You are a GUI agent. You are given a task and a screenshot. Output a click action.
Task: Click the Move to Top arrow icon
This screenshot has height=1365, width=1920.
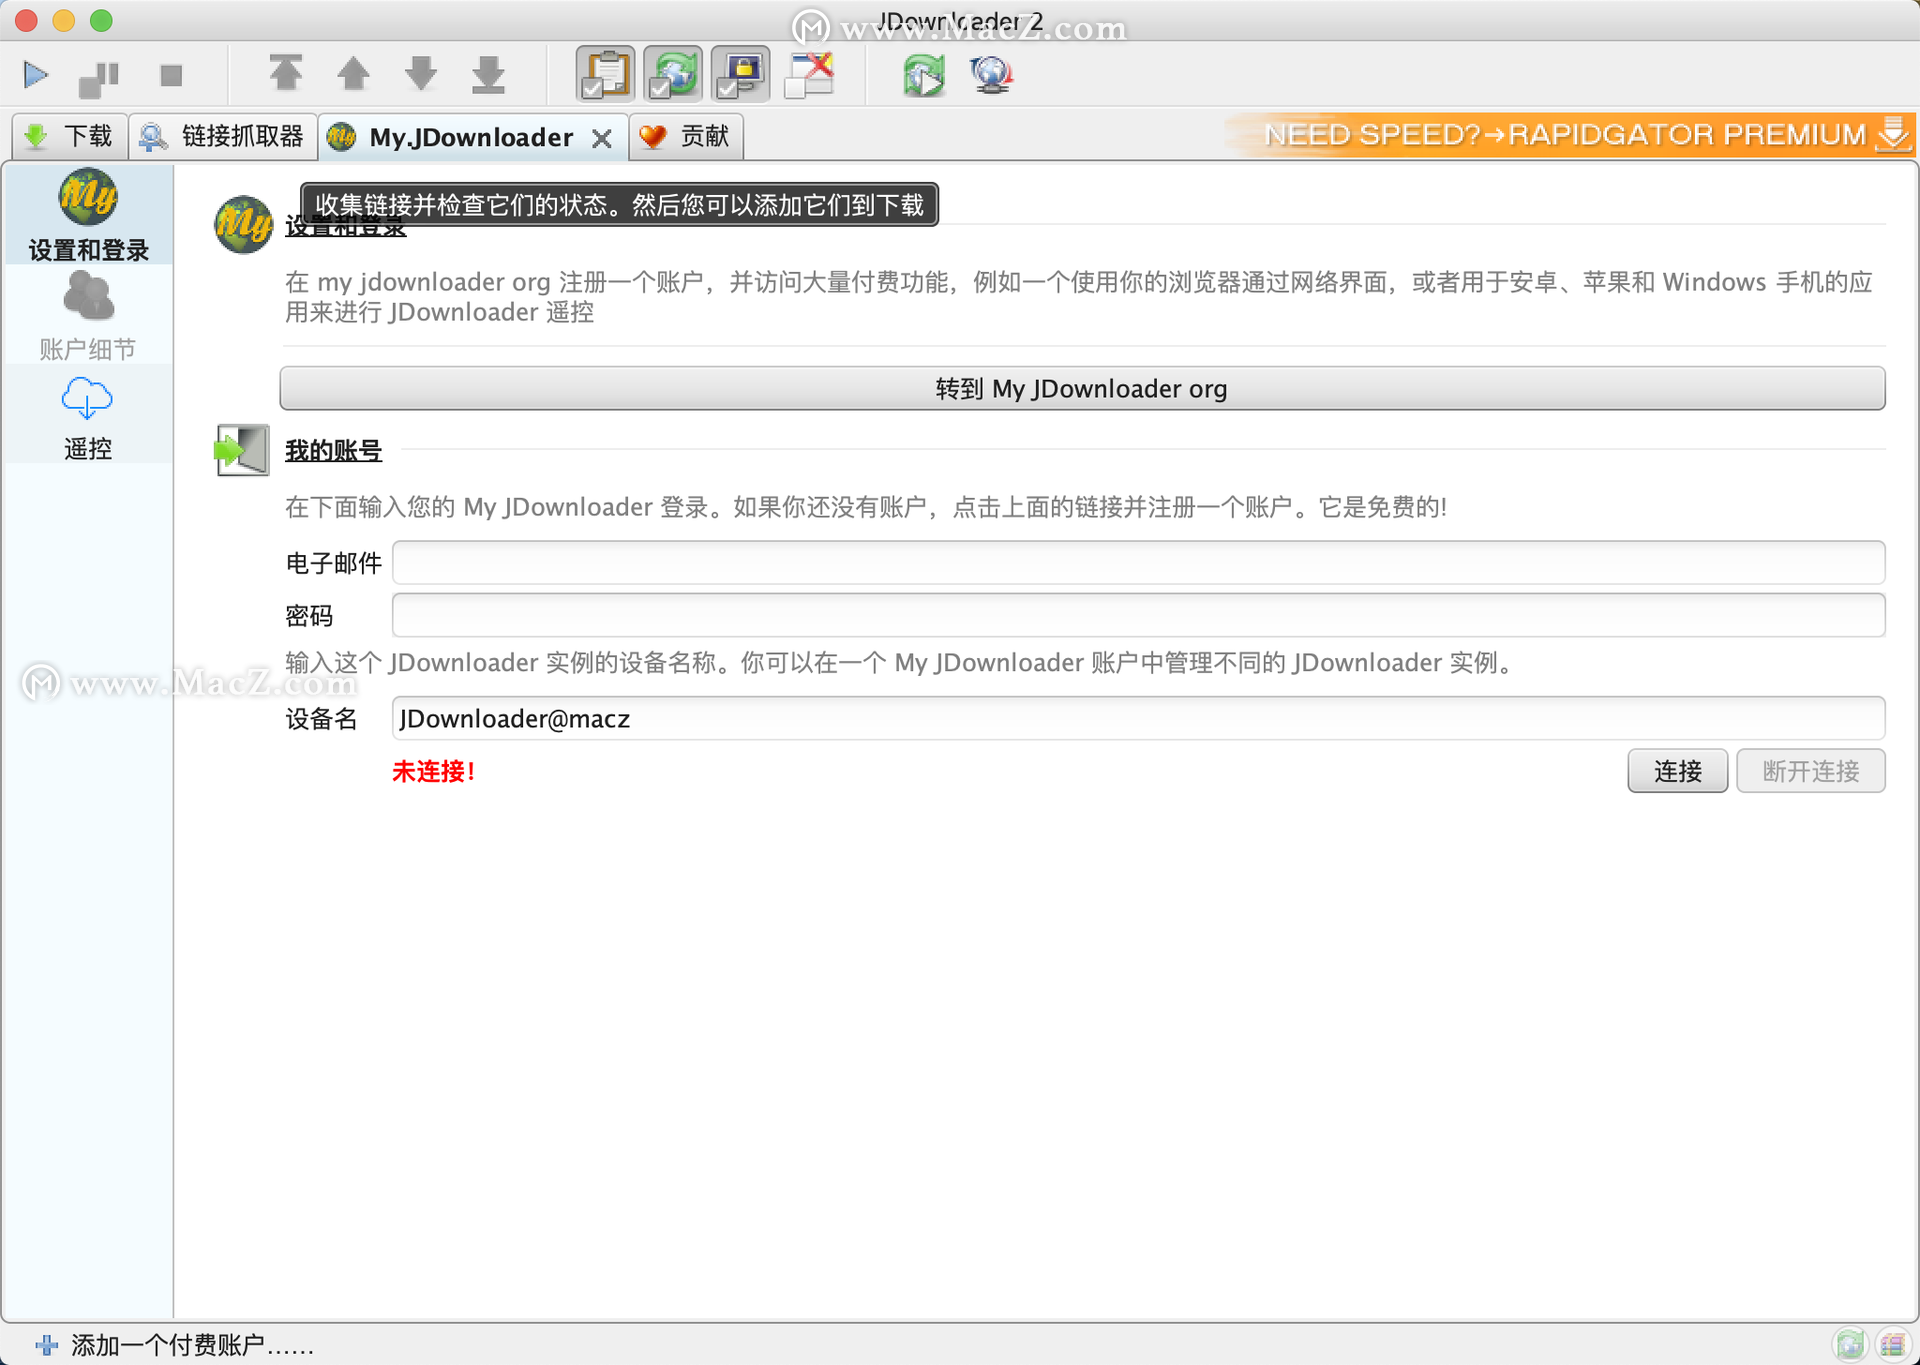(x=286, y=74)
